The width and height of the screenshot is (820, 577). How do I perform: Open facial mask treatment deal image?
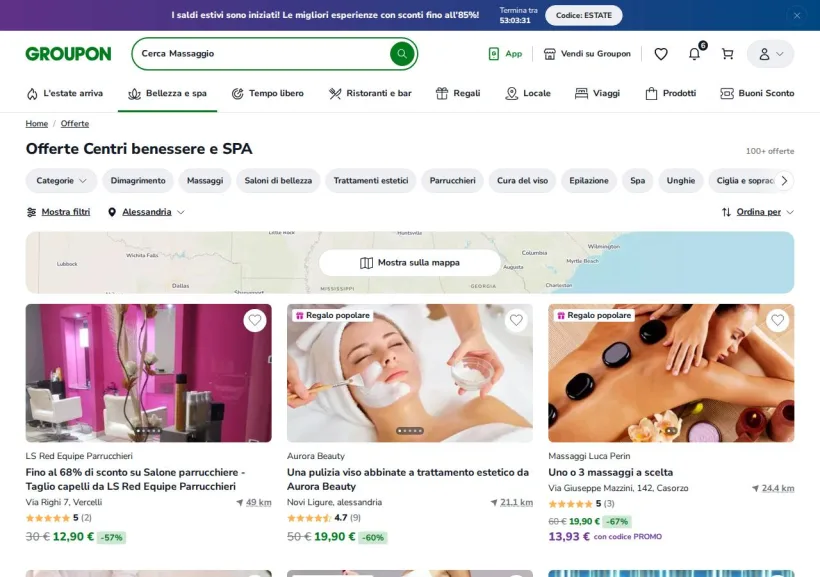pos(410,373)
